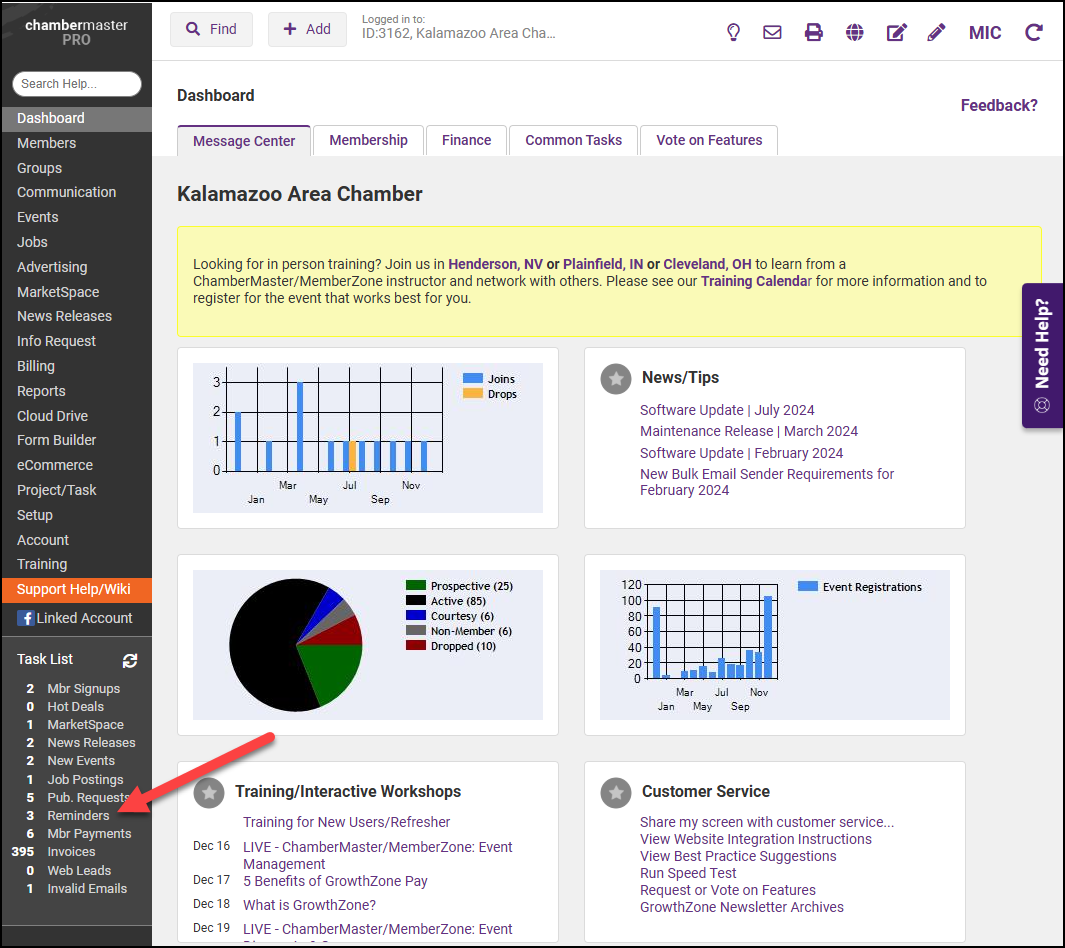The width and height of the screenshot is (1065, 948).
Task: Expand the Need Help side panel
Action: (x=1042, y=355)
